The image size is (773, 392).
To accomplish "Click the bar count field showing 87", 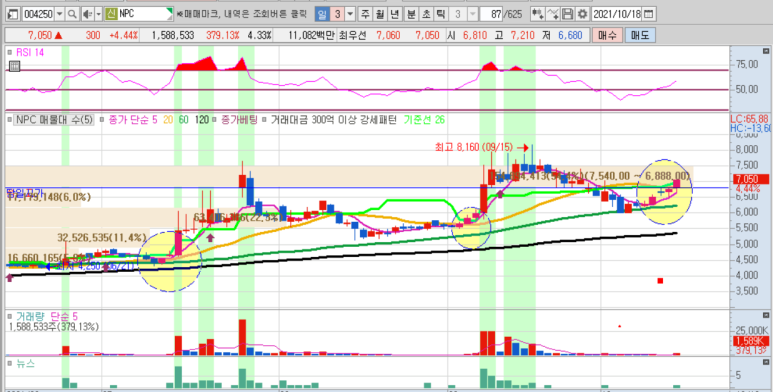I will click(493, 14).
